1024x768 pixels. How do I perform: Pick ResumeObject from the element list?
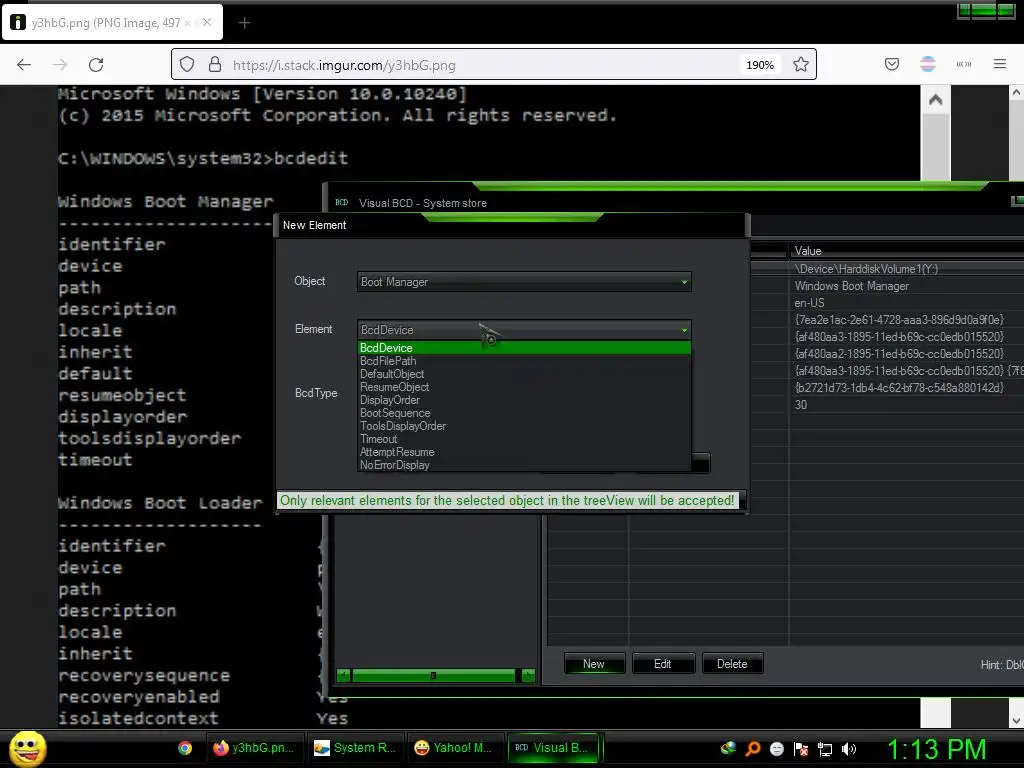(x=524, y=387)
